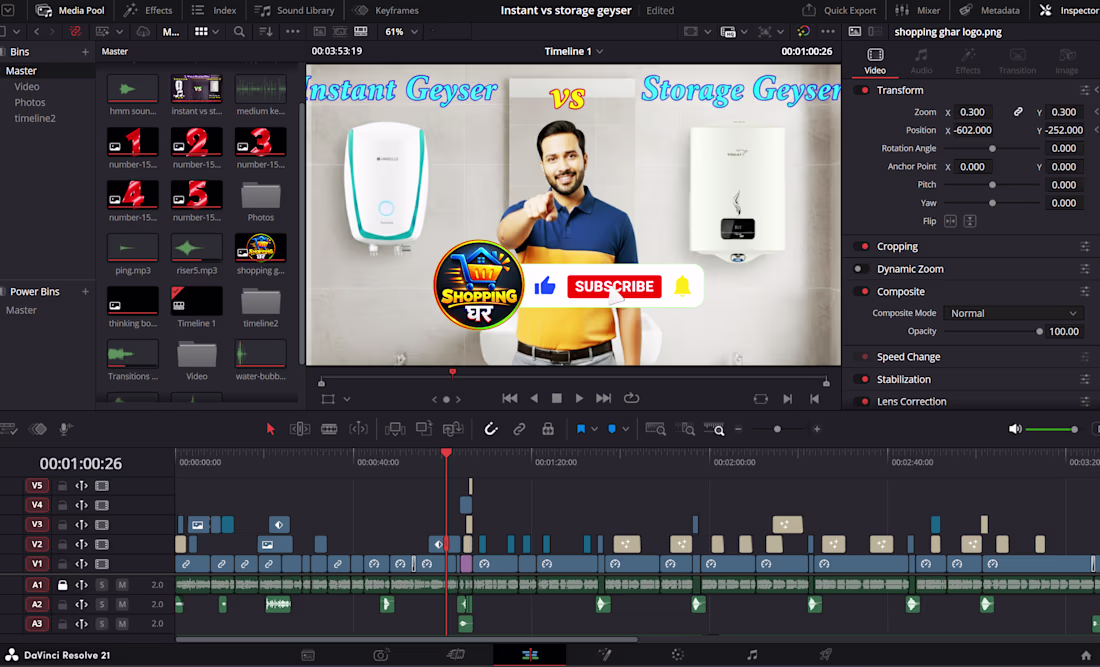Switch to the Inspector Audio tab

tap(921, 61)
